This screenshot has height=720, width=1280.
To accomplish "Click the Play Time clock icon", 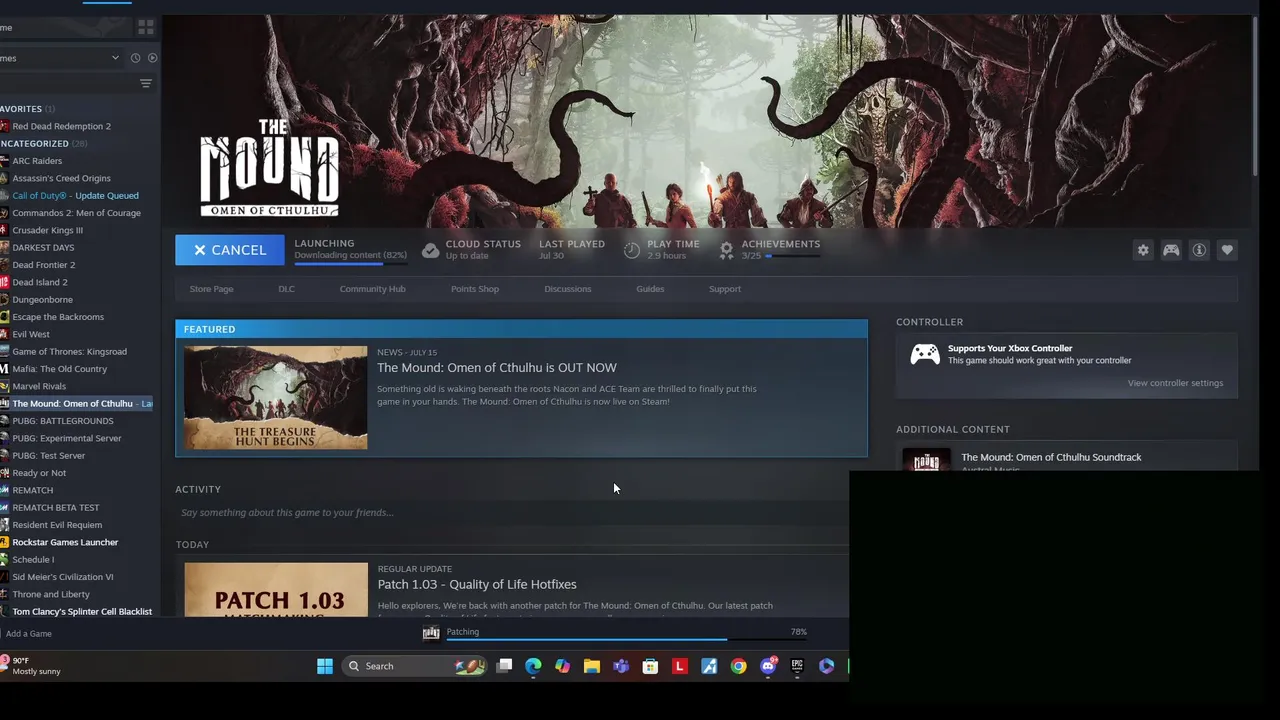I will tap(631, 250).
